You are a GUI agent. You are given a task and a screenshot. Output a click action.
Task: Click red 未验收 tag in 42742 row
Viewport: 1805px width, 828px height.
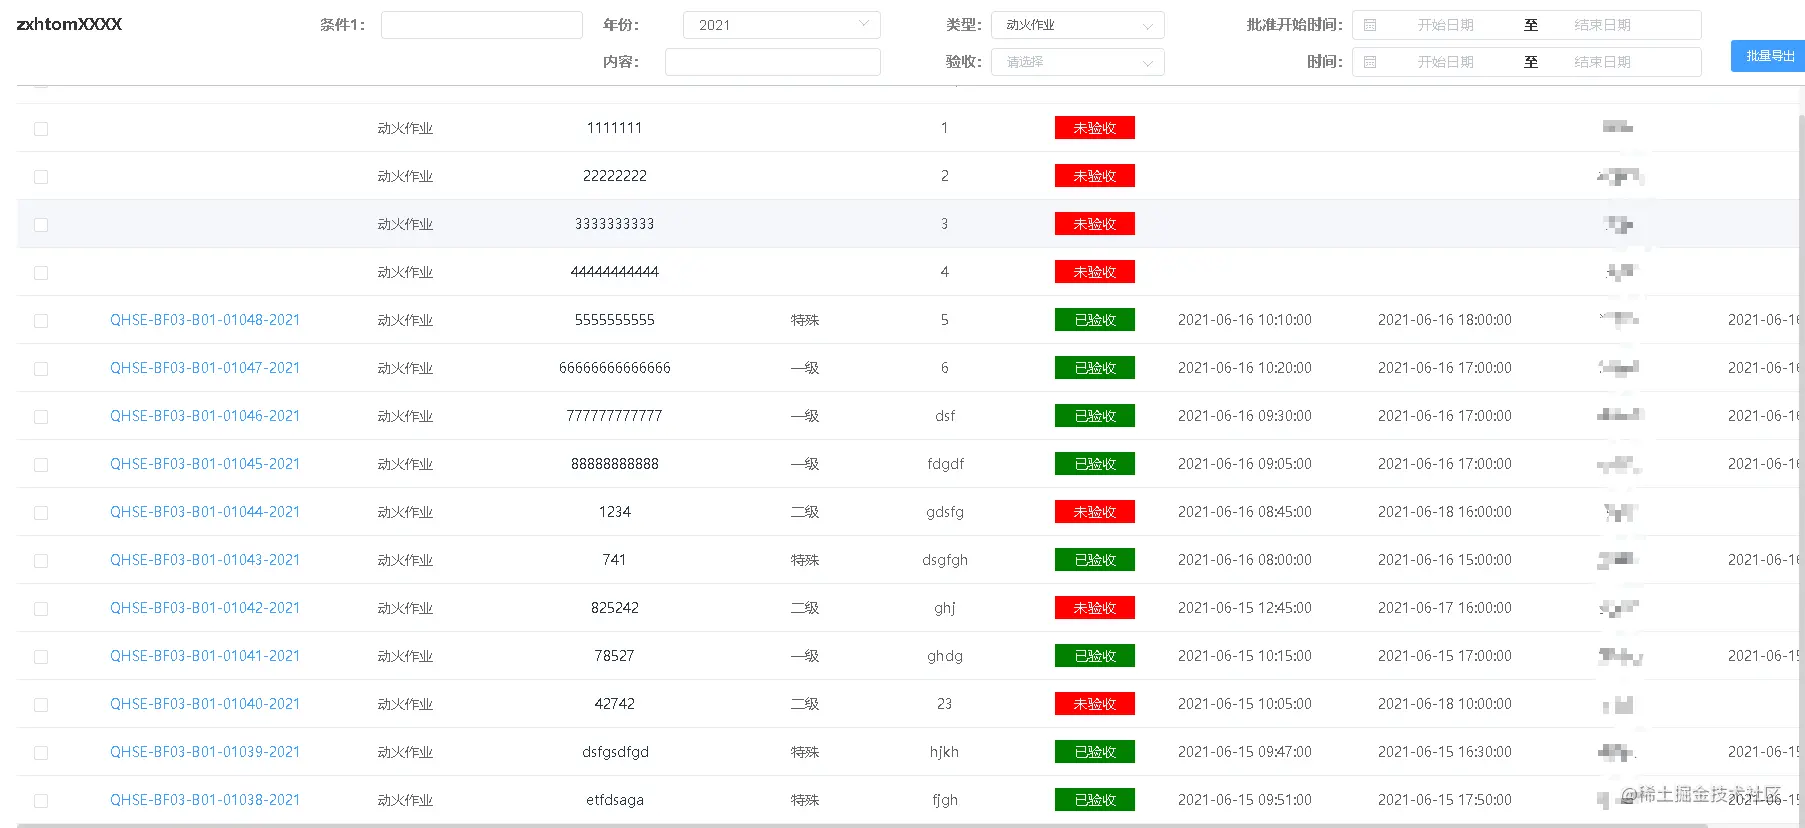tap(1095, 704)
